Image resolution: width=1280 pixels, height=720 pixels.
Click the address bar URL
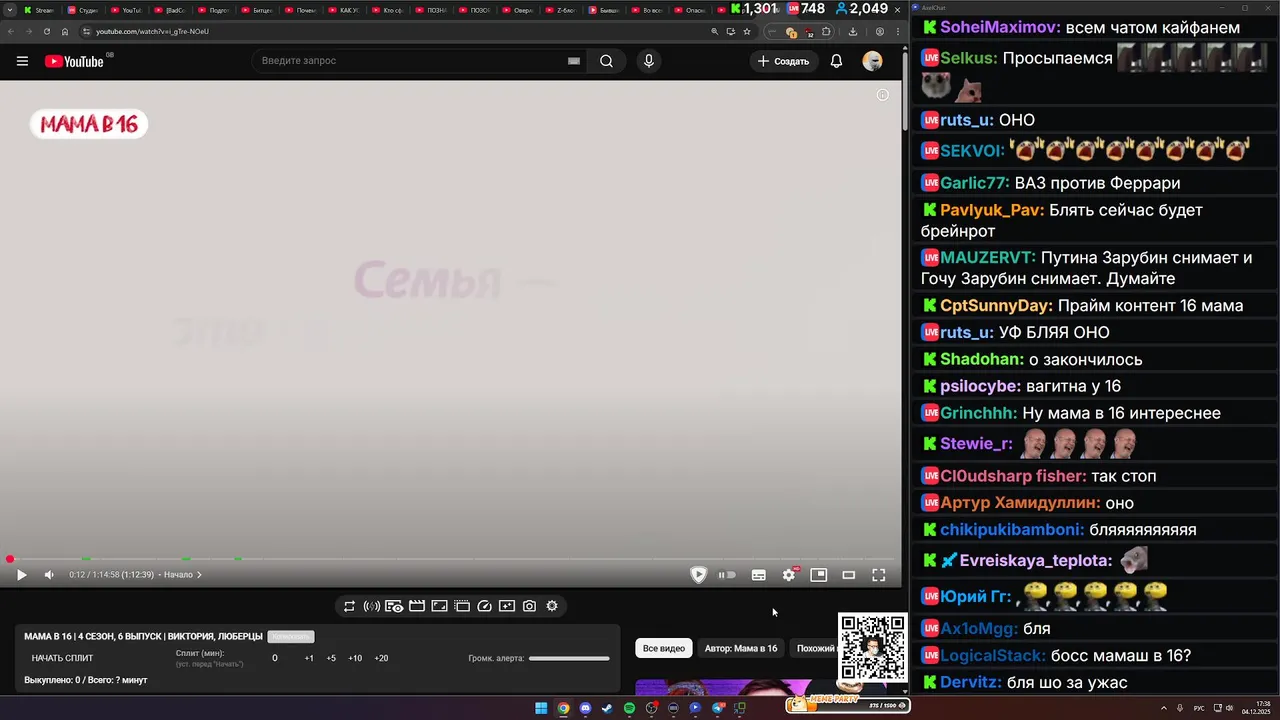click(x=152, y=31)
